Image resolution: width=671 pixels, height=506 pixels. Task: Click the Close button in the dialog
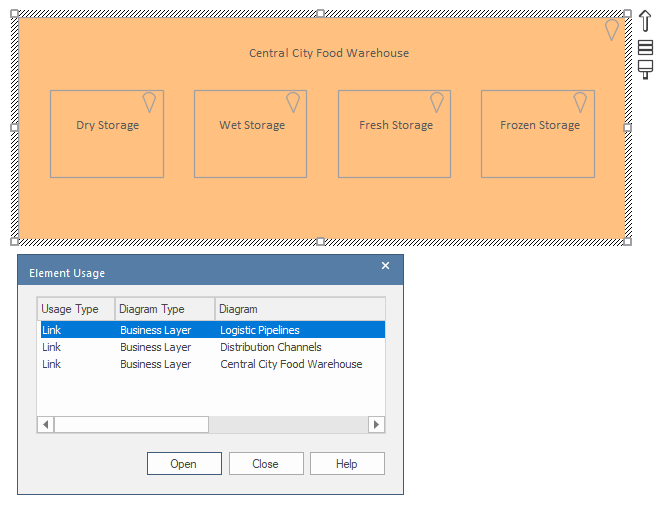click(x=265, y=464)
